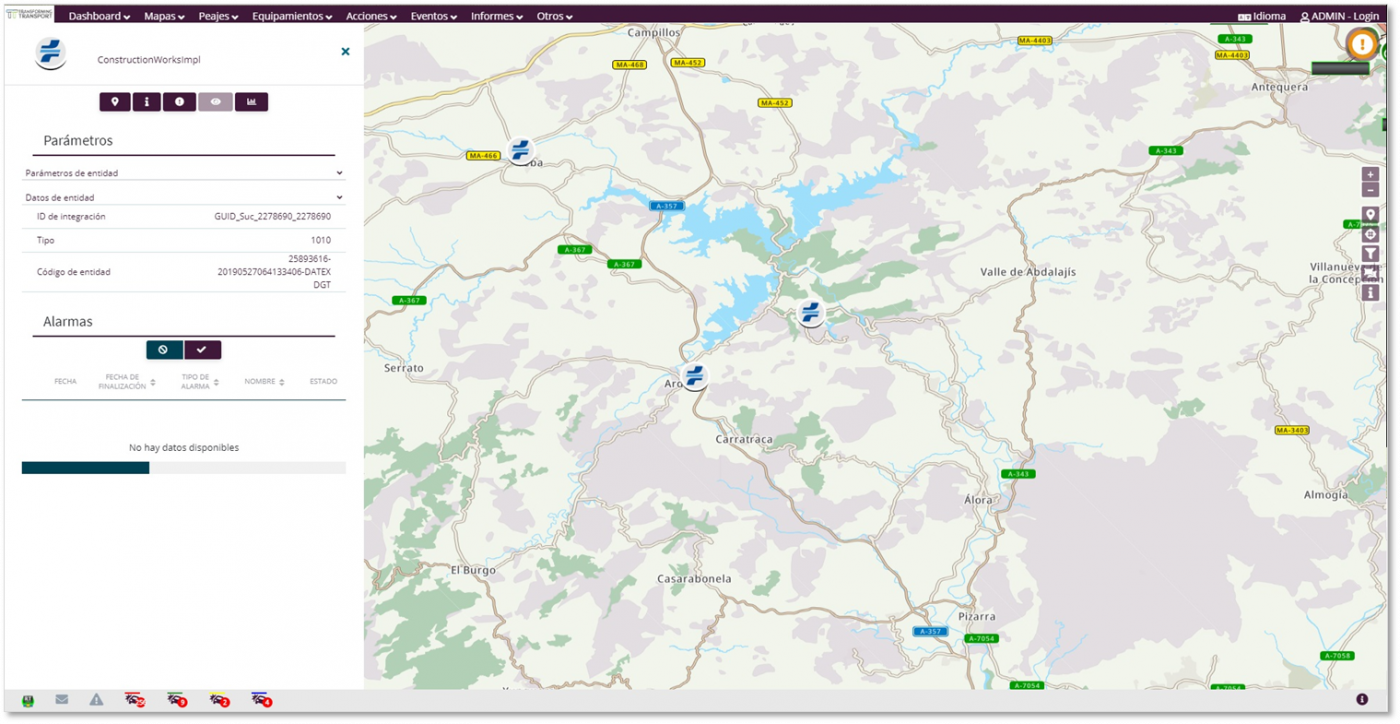Open the Otros dropdown menu

pyautogui.click(x=555, y=16)
